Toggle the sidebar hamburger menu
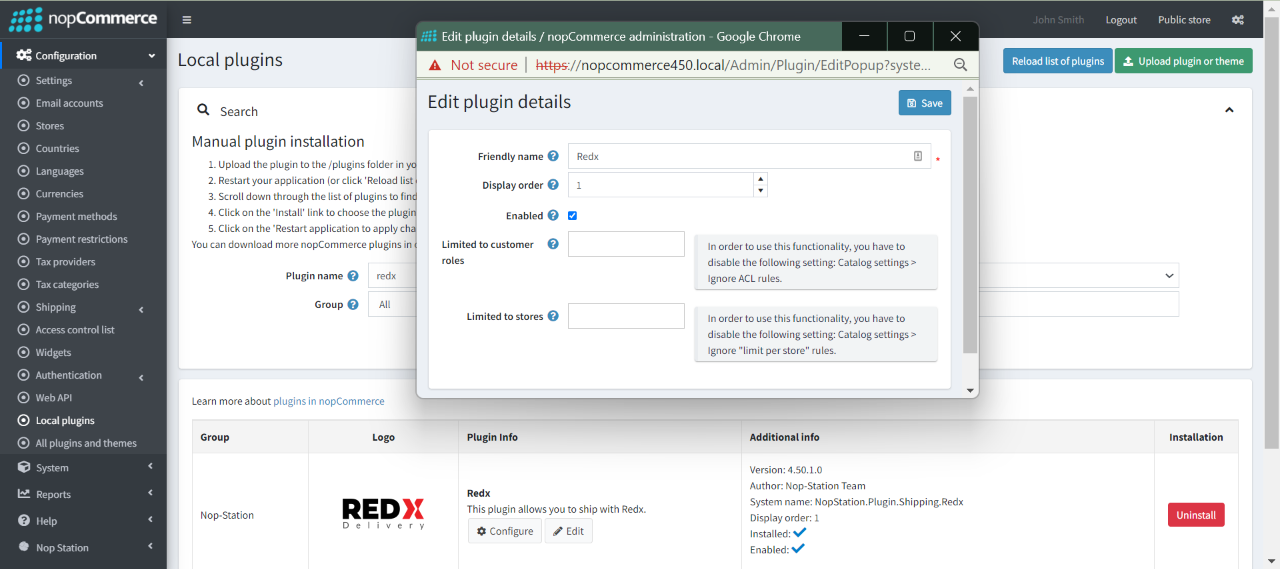The width and height of the screenshot is (1280, 569). (187, 20)
